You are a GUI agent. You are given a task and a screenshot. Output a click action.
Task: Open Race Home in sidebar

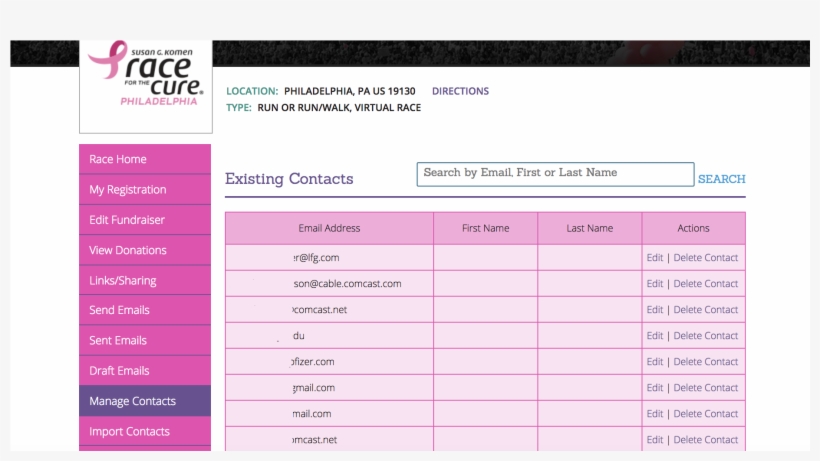point(145,159)
